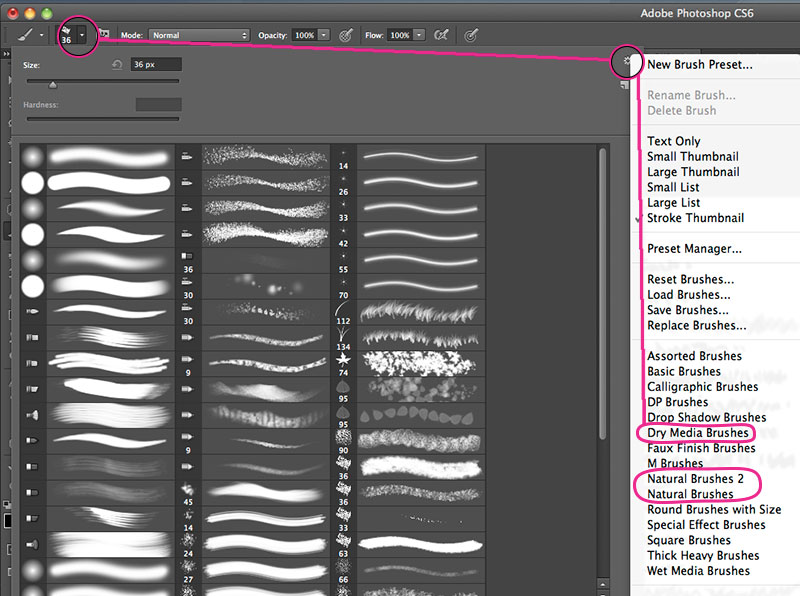This screenshot has width=800, height=596.
Task: Click the create new preset icon under gear
Action: coord(624,85)
